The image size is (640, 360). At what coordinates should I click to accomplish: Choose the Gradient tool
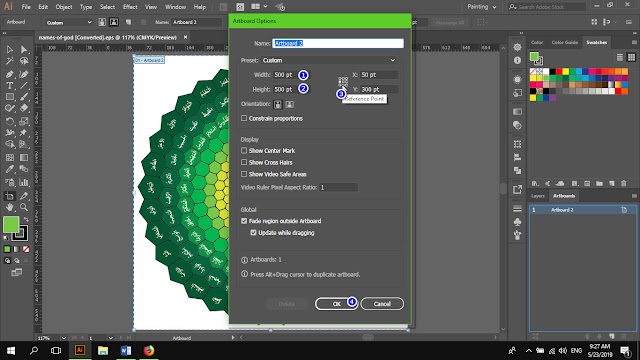tap(24, 158)
